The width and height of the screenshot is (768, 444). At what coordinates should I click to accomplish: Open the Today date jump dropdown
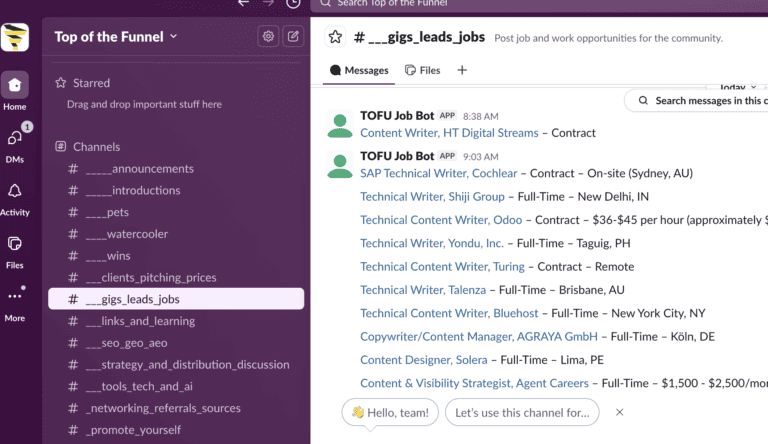coord(735,87)
